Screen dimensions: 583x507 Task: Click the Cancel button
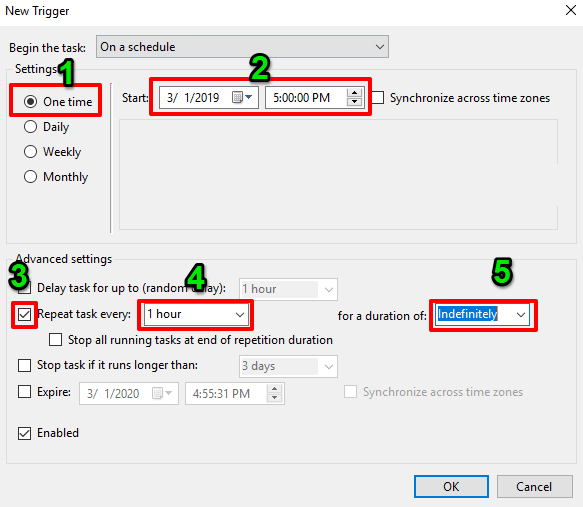(534, 487)
